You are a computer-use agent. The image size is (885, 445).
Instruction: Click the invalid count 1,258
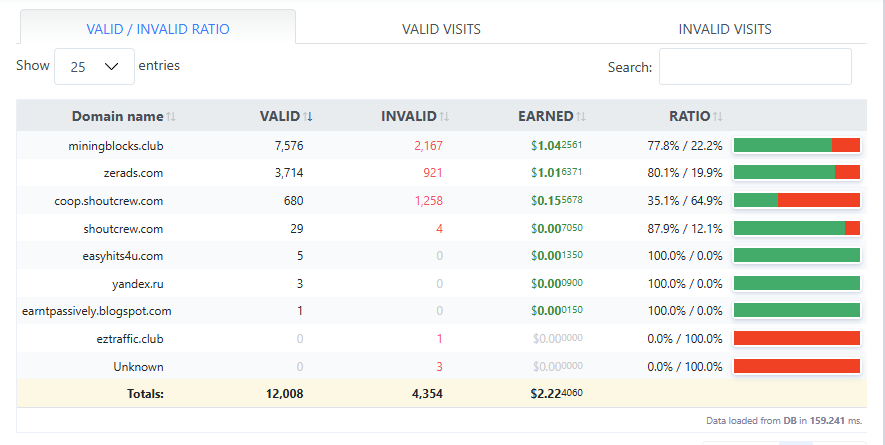(428, 201)
